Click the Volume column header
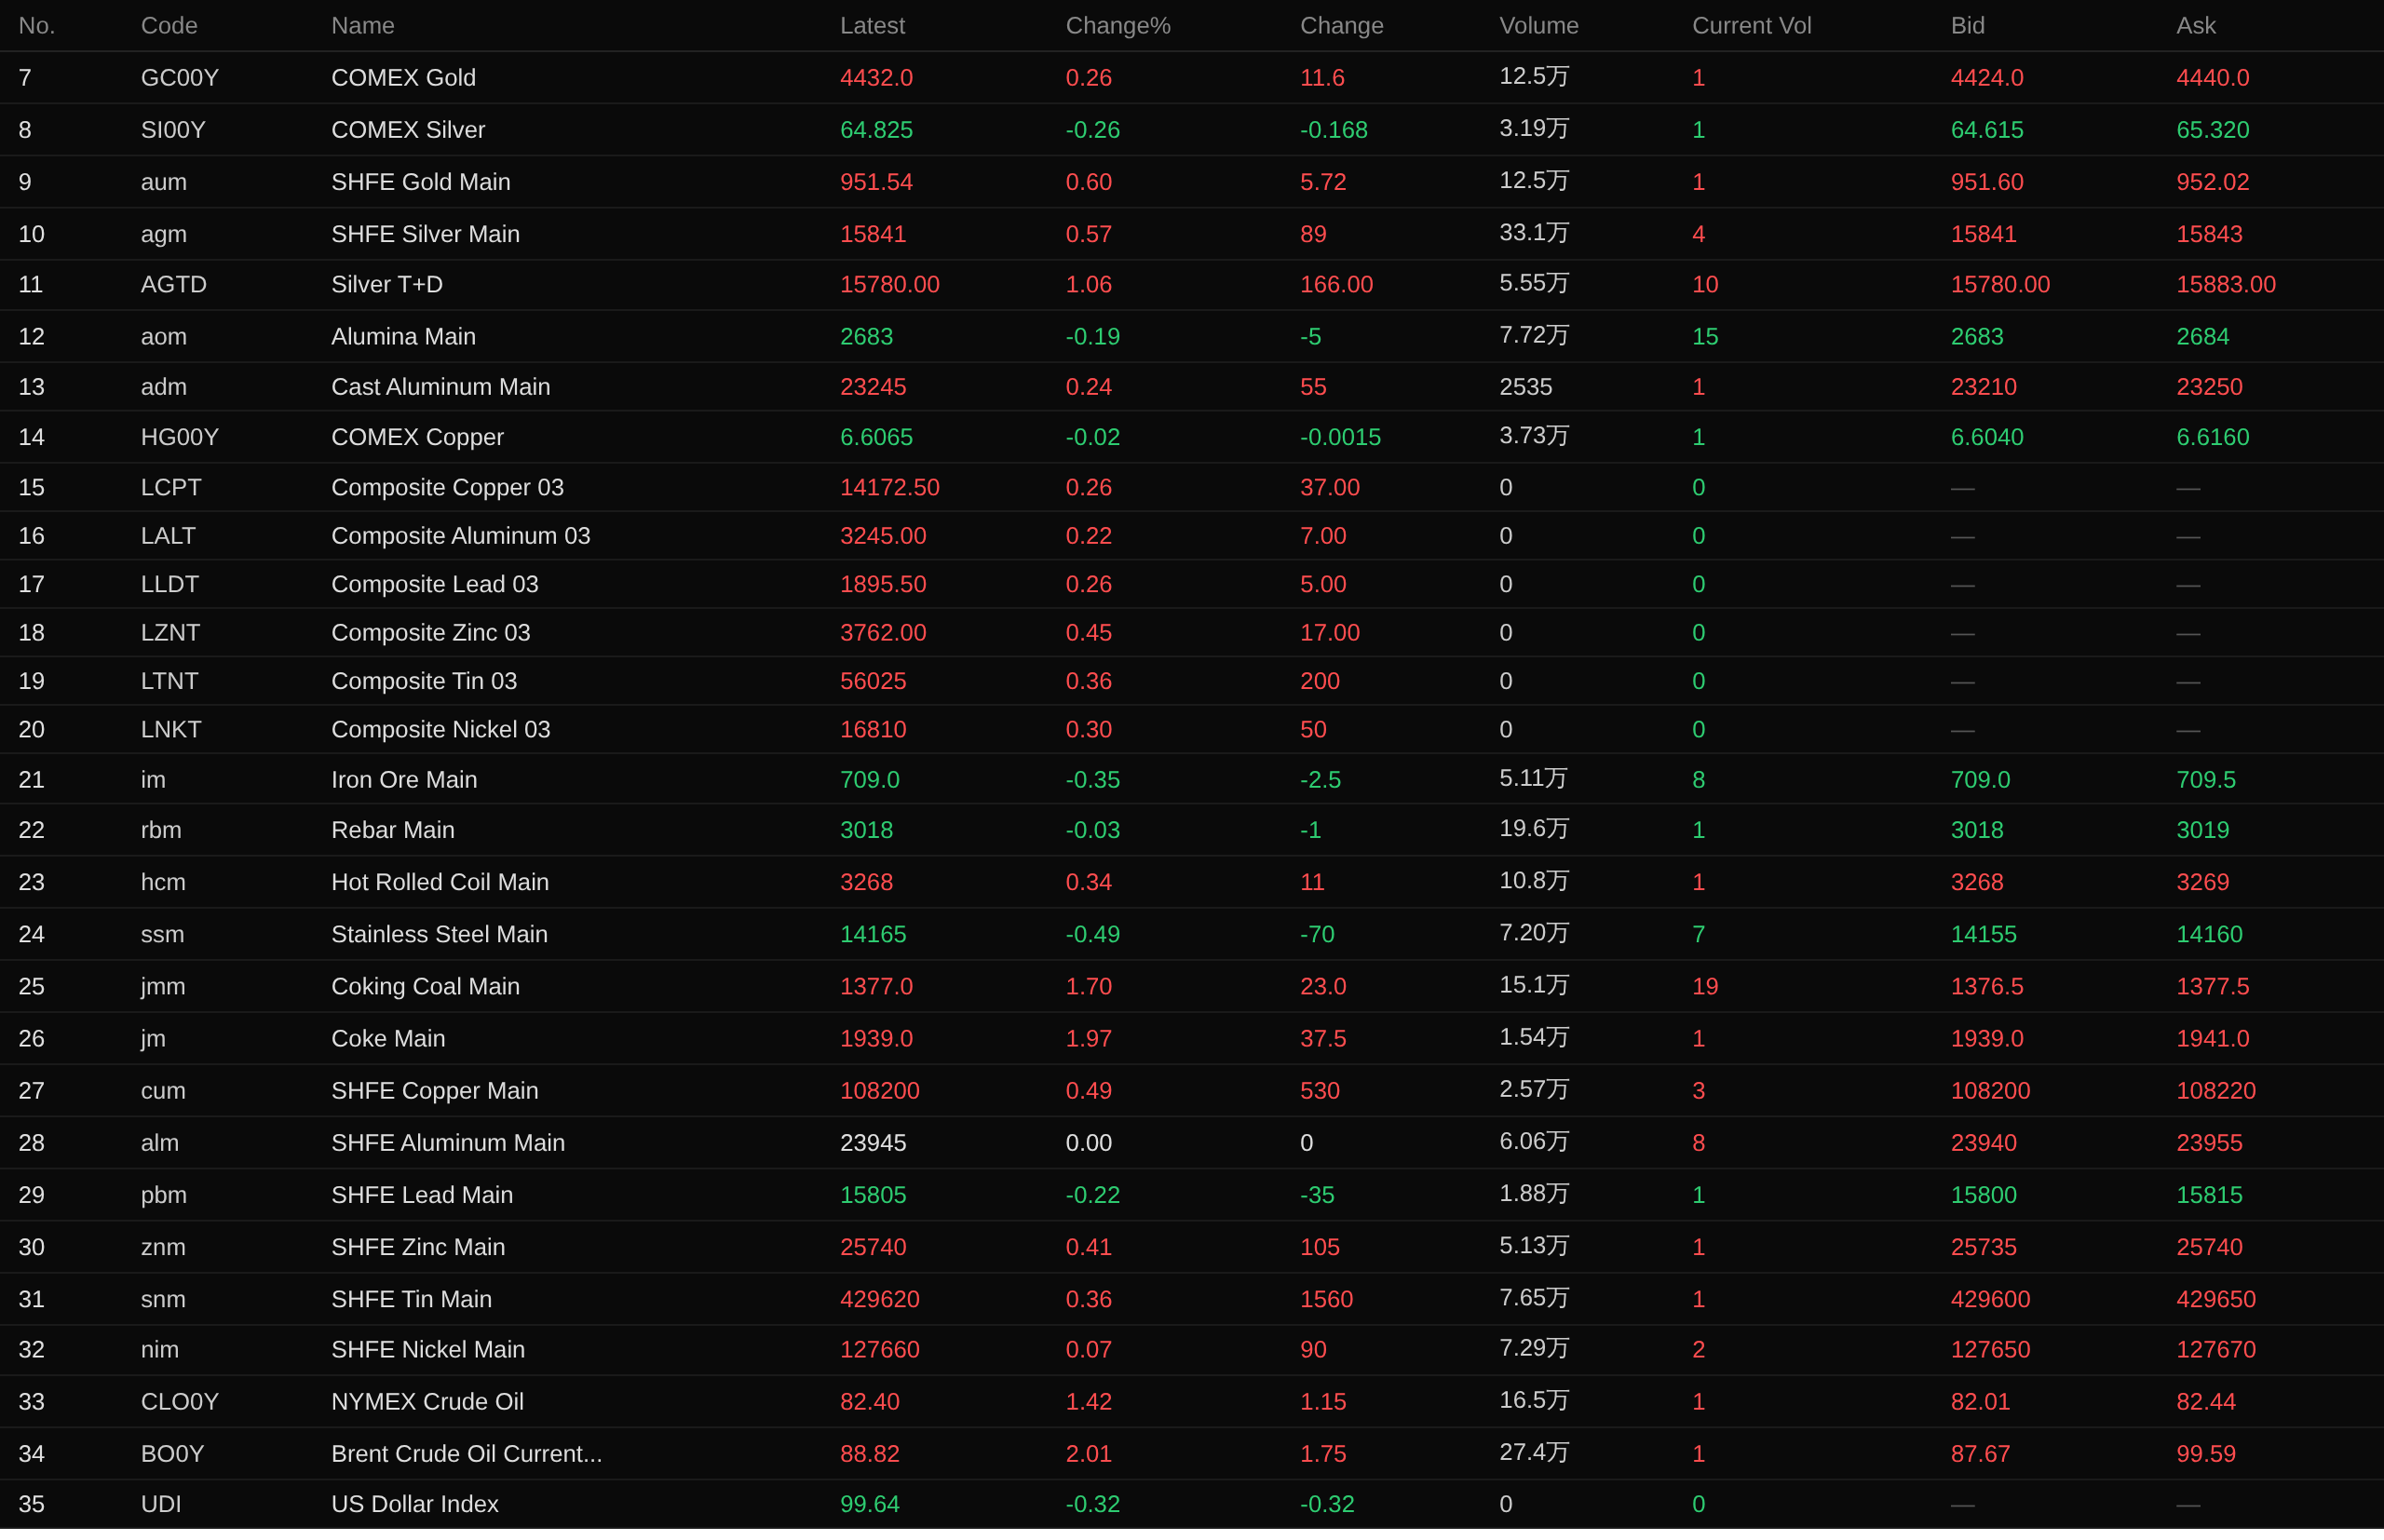 (x=1538, y=26)
